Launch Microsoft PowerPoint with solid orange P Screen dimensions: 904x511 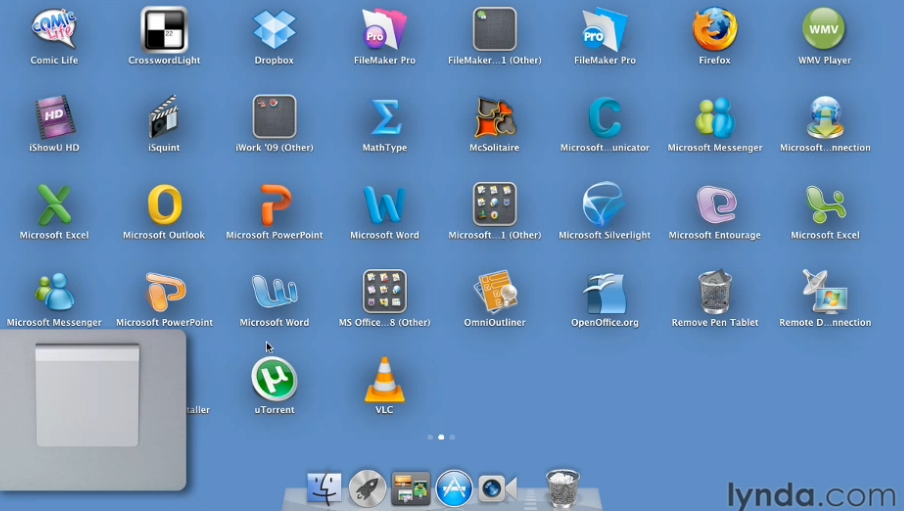click(x=275, y=205)
